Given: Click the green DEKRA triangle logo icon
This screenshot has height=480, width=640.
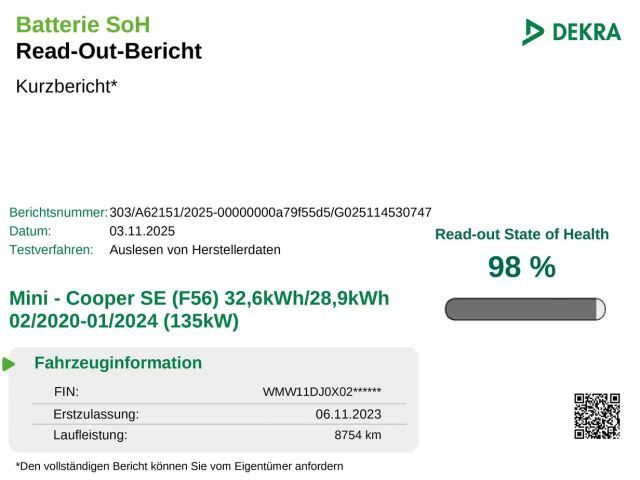Looking at the screenshot, I should 533,32.
